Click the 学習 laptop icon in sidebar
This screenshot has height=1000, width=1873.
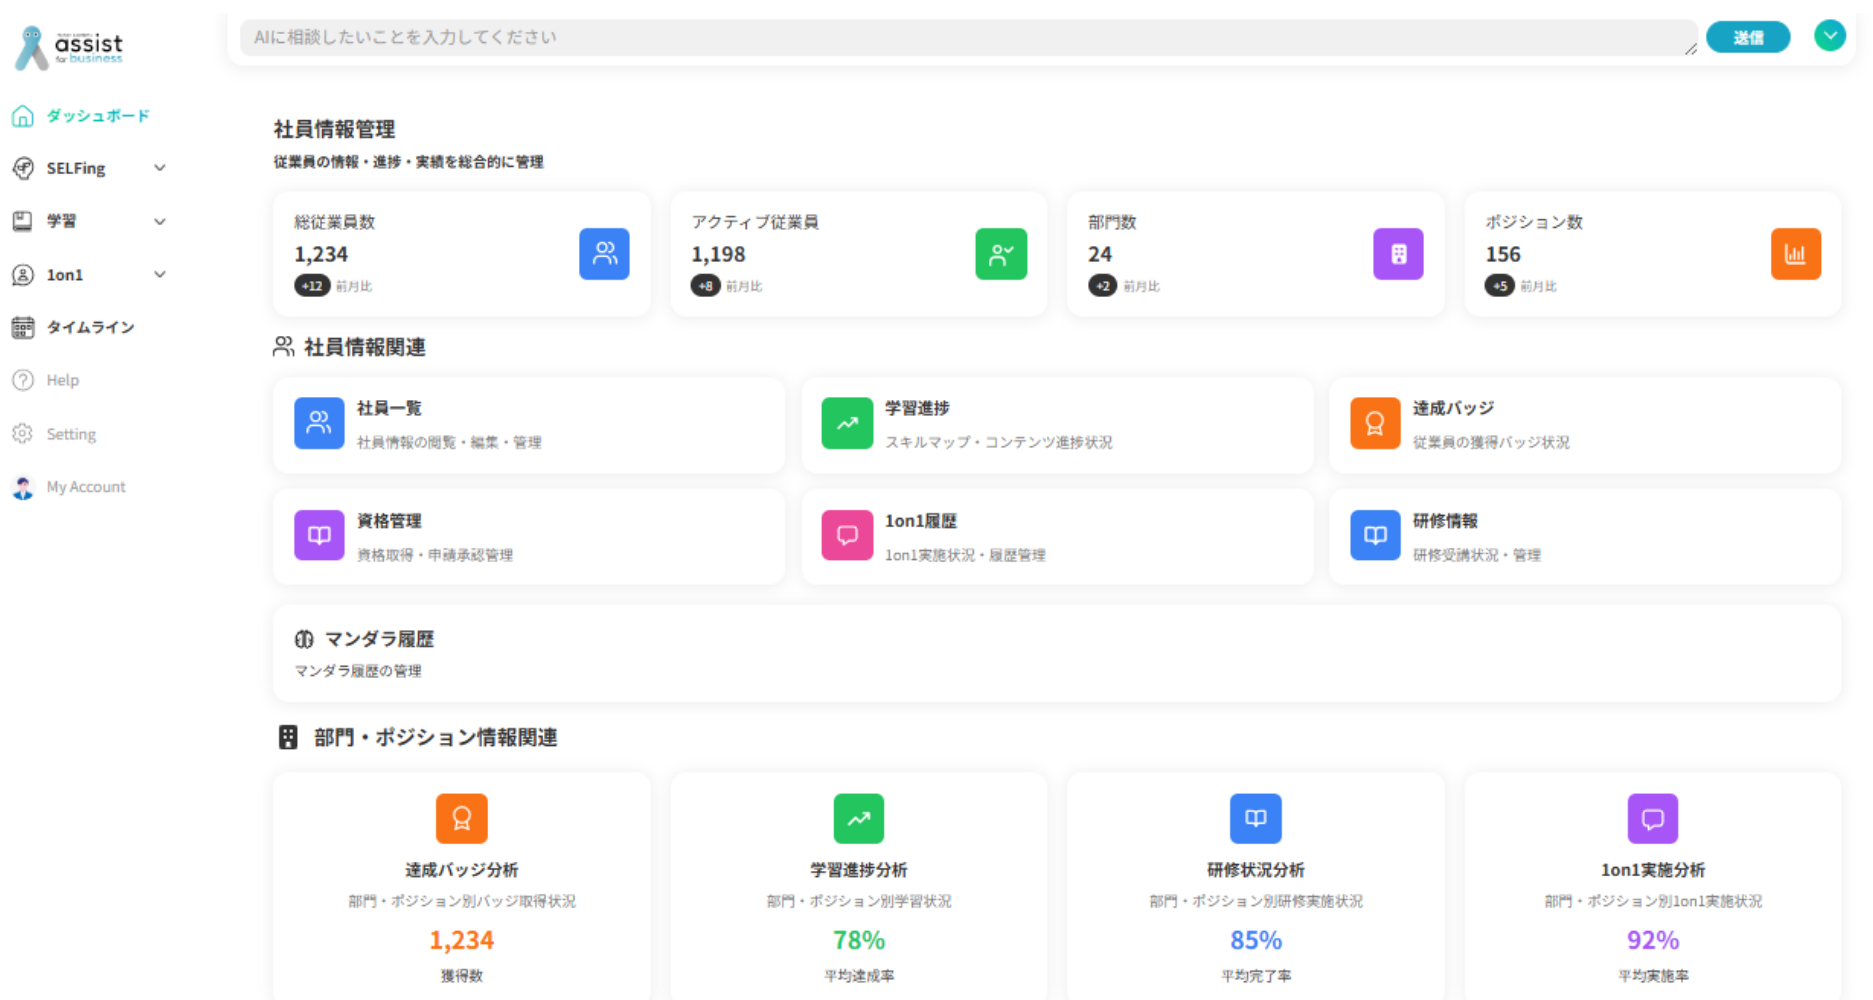22,221
